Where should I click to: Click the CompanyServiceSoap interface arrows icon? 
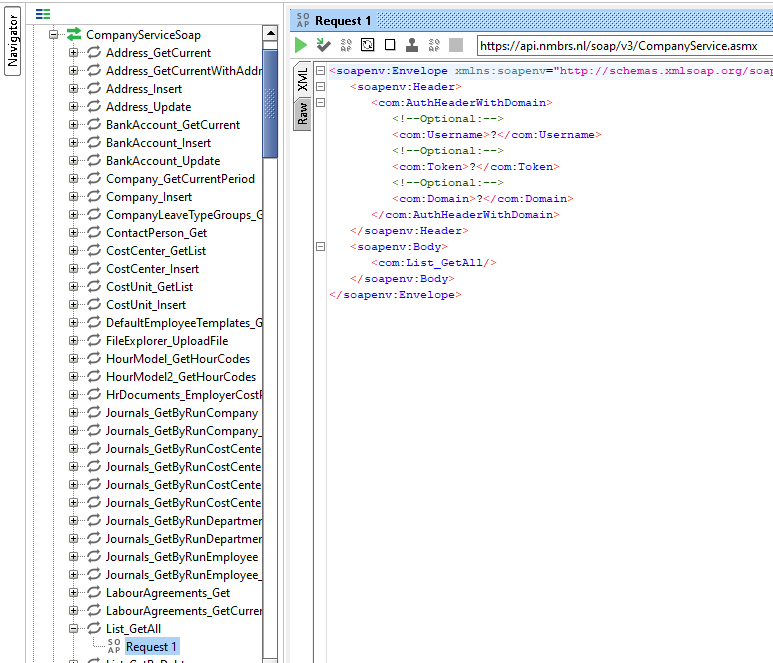tap(74, 35)
